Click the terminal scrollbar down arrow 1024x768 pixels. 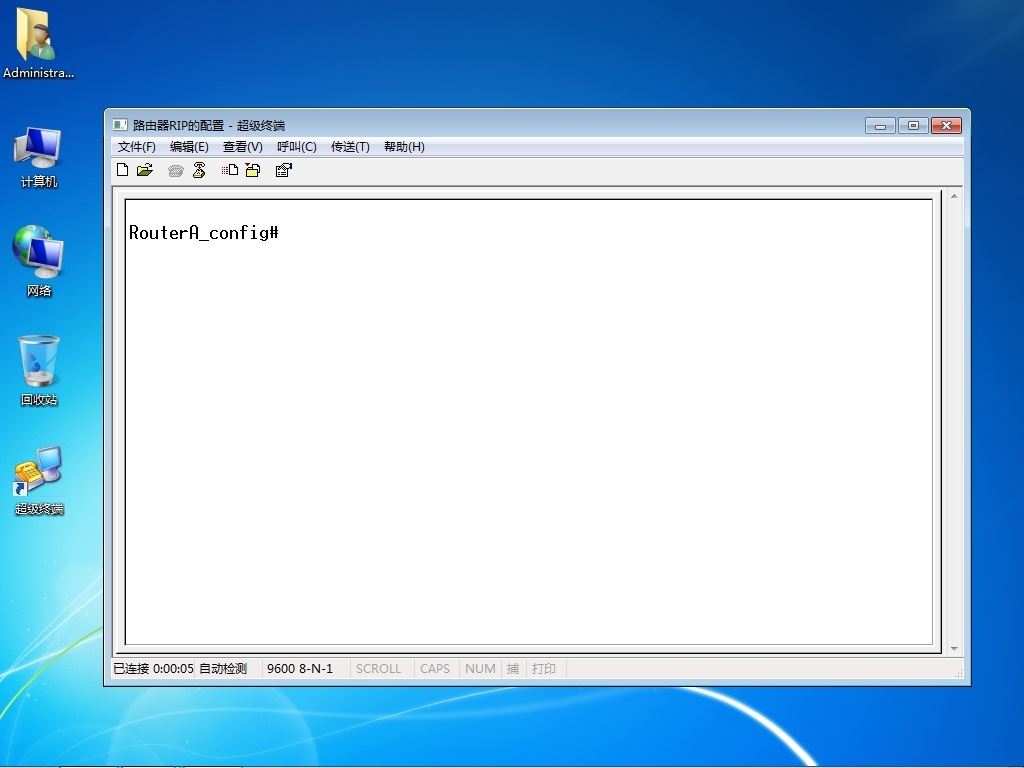954,648
